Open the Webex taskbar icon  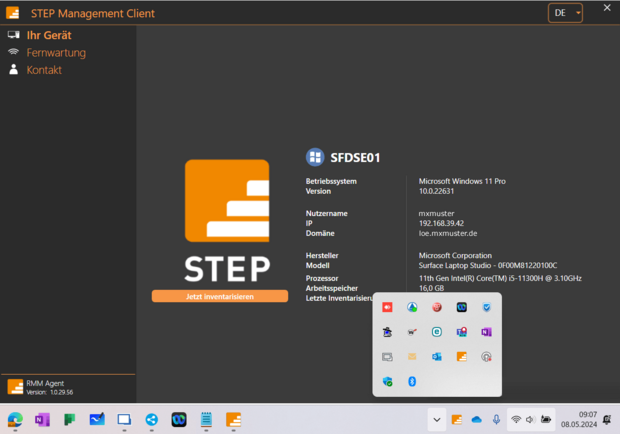point(179,419)
